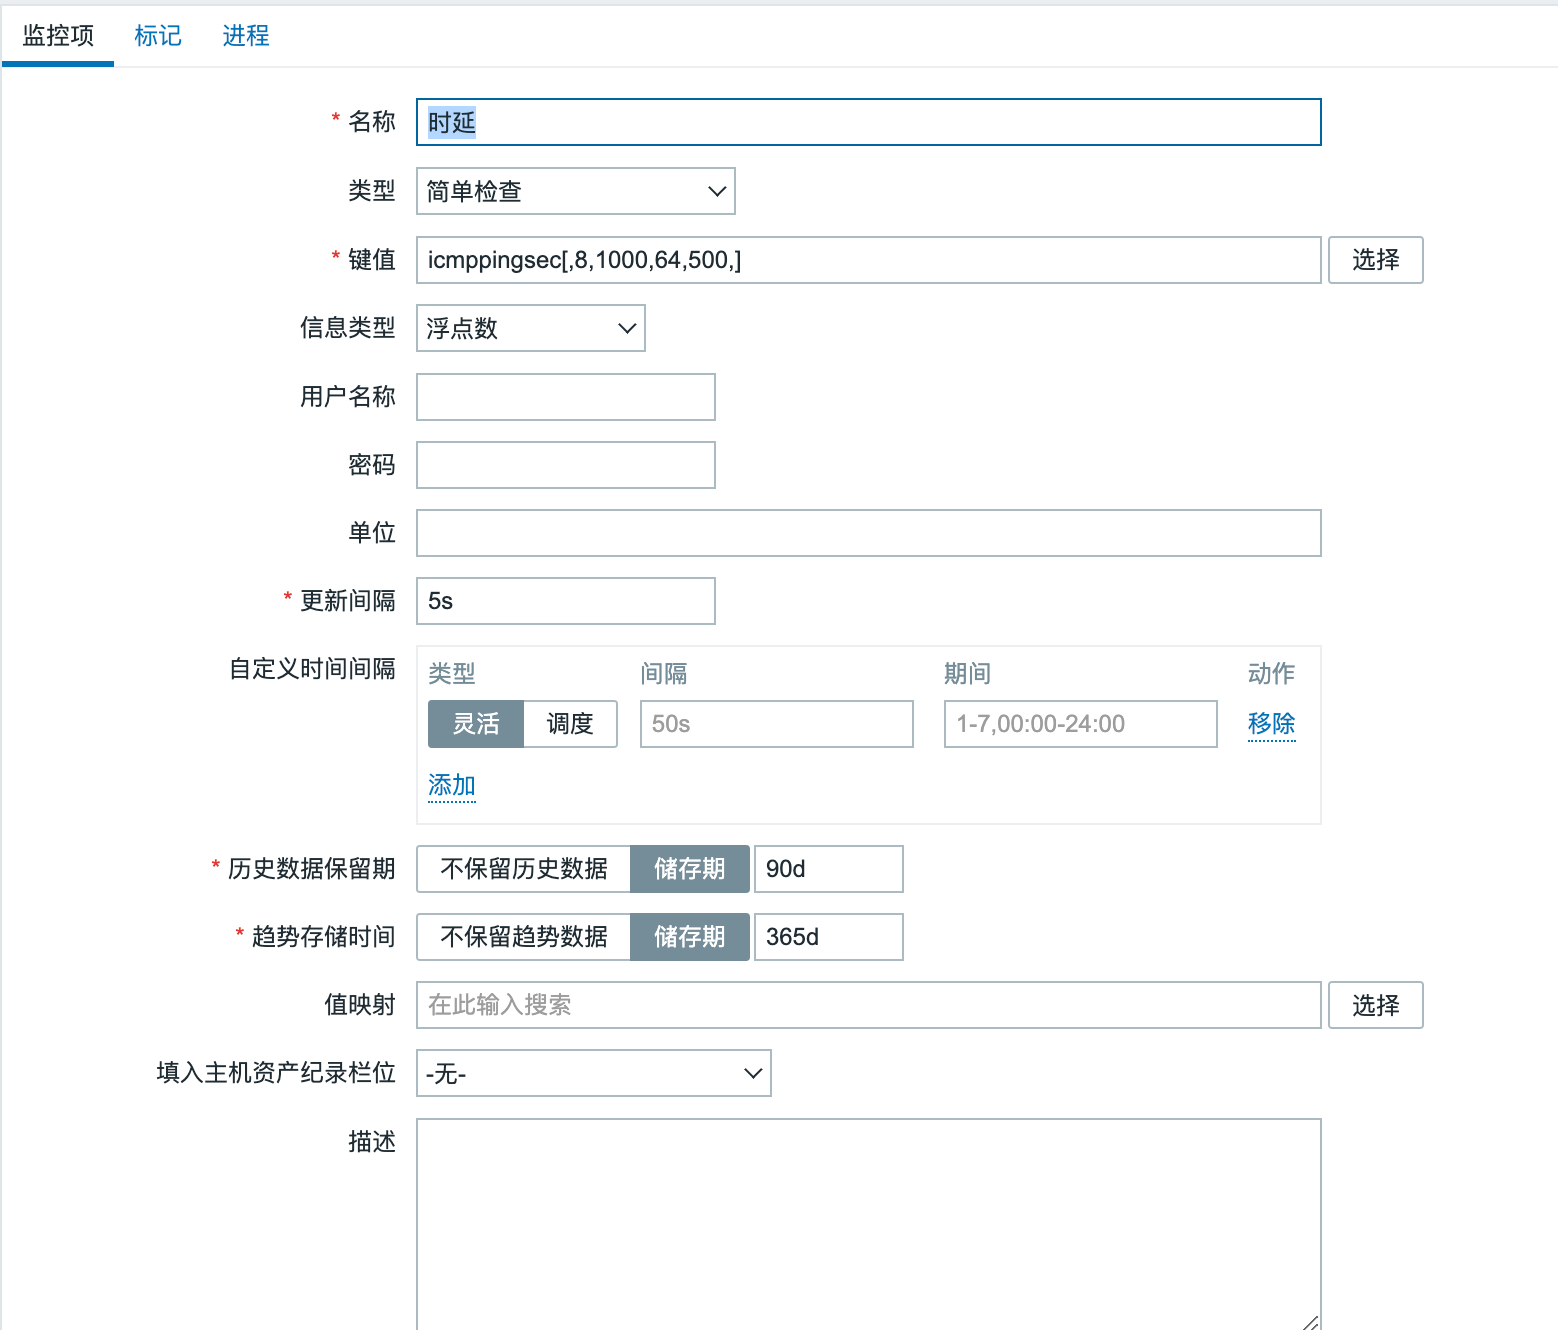Choose 不保留趋势数据 for trend storage
The height and width of the screenshot is (1330, 1558).
click(522, 937)
